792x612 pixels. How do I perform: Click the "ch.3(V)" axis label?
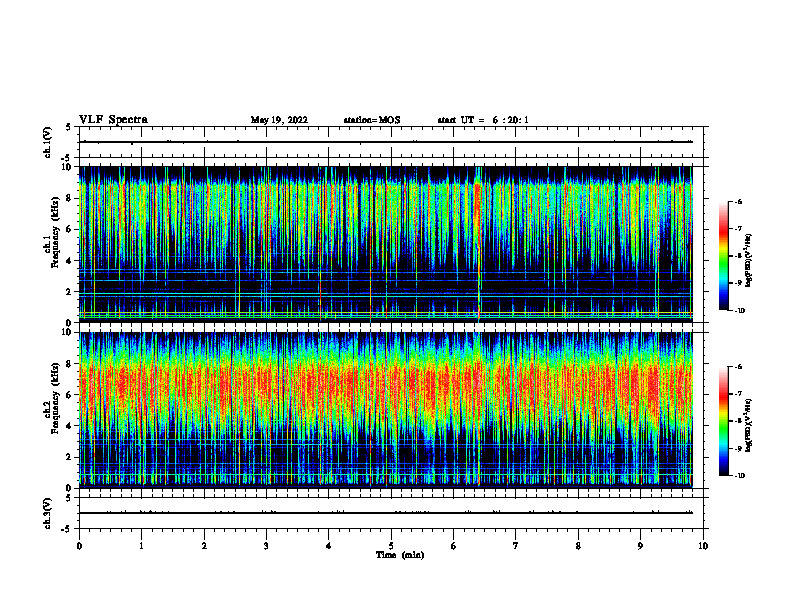(47, 513)
